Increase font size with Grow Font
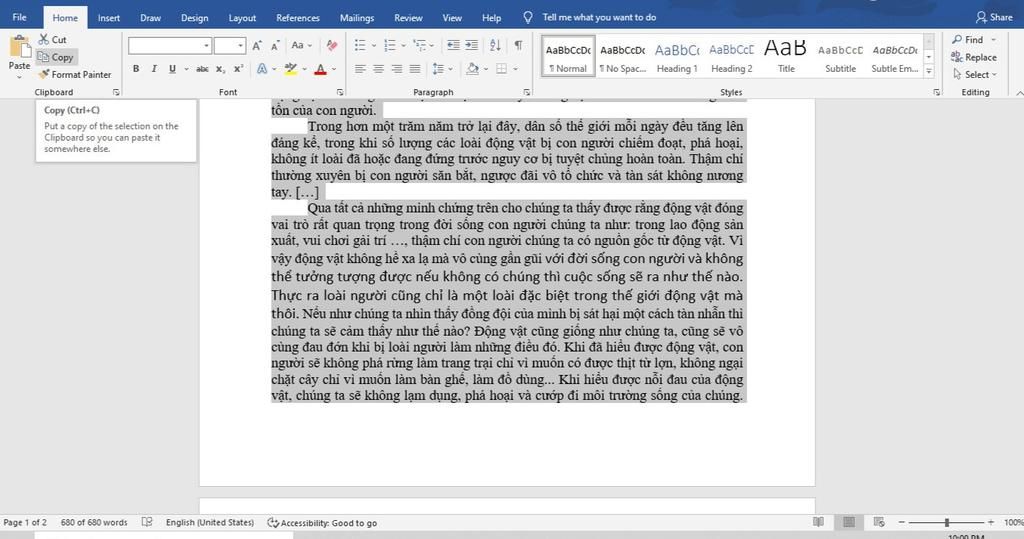The height and width of the screenshot is (539, 1024). (x=257, y=46)
